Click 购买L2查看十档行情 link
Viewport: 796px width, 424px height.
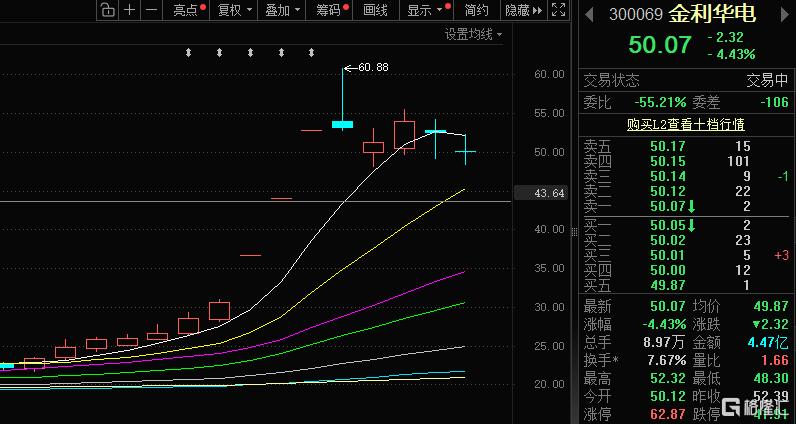pos(685,124)
